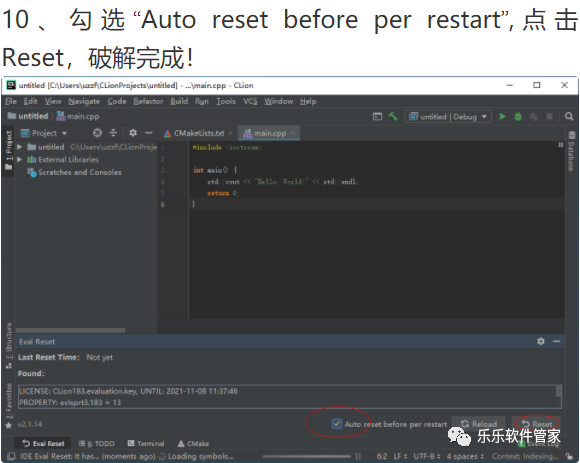Open the Edit menu
This screenshot has width=580, height=463.
tap(30, 101)
